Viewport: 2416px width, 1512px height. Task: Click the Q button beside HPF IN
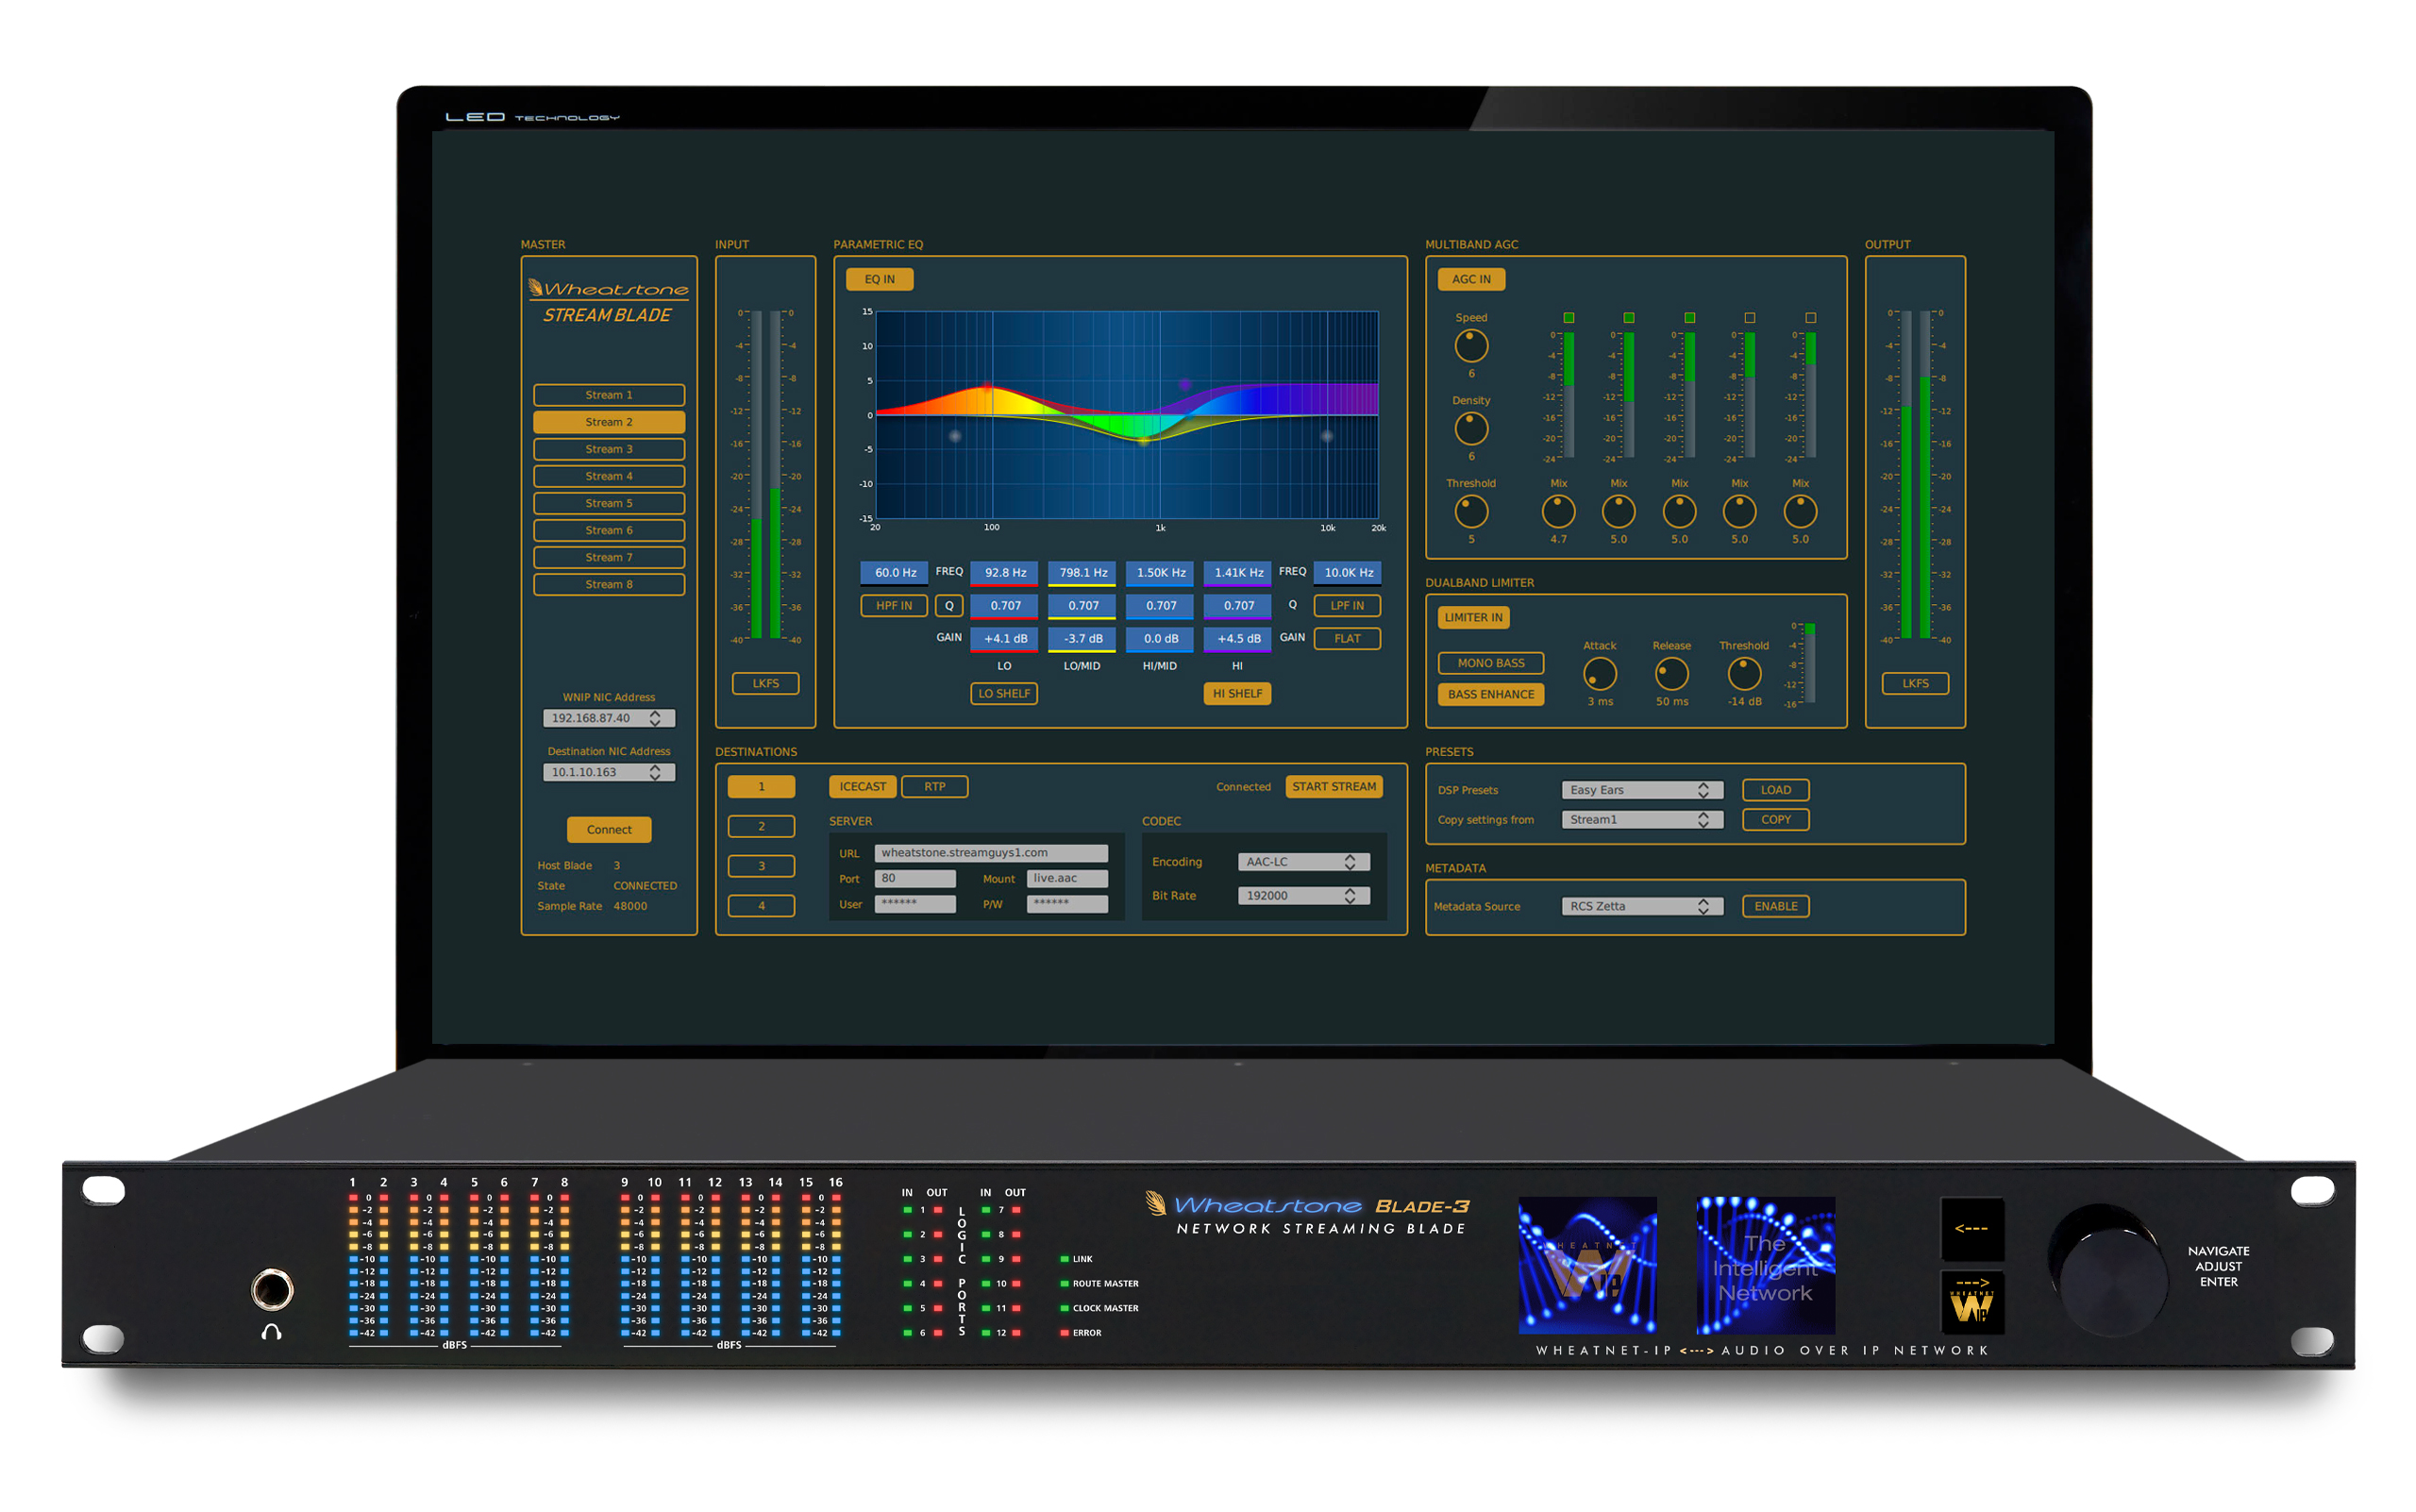tap(949, 606)
